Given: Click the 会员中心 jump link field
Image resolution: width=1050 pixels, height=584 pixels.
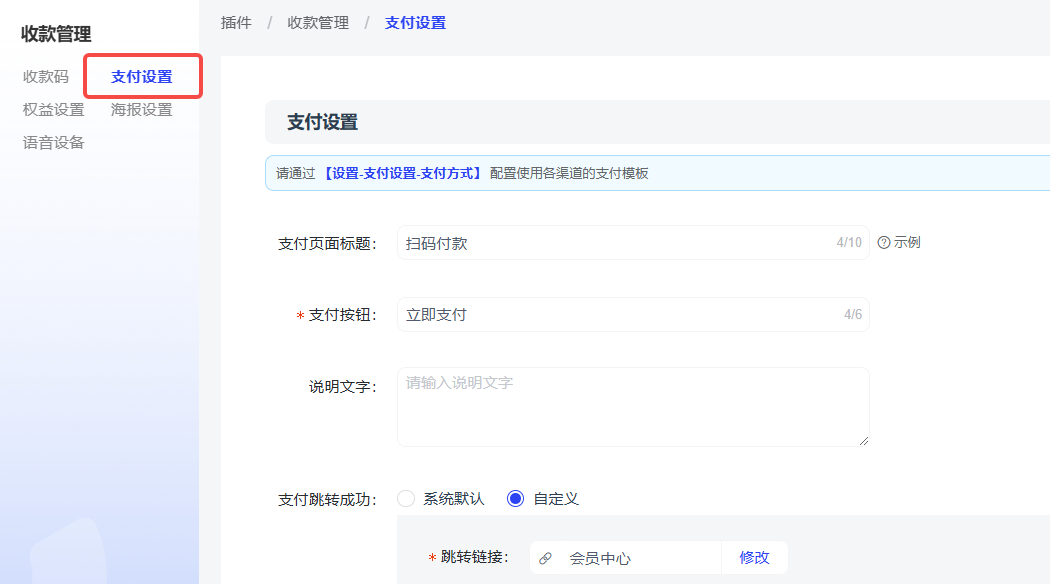Looking at the screenshot, I should (x=625, y=558).
